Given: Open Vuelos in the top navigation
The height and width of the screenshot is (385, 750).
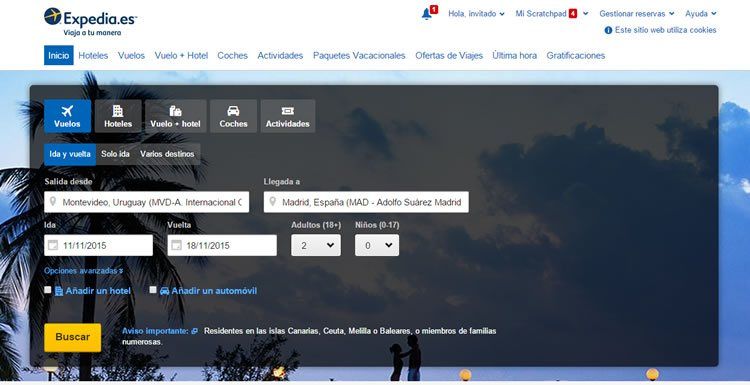Looking at the screenshot, I should (132, 55).
